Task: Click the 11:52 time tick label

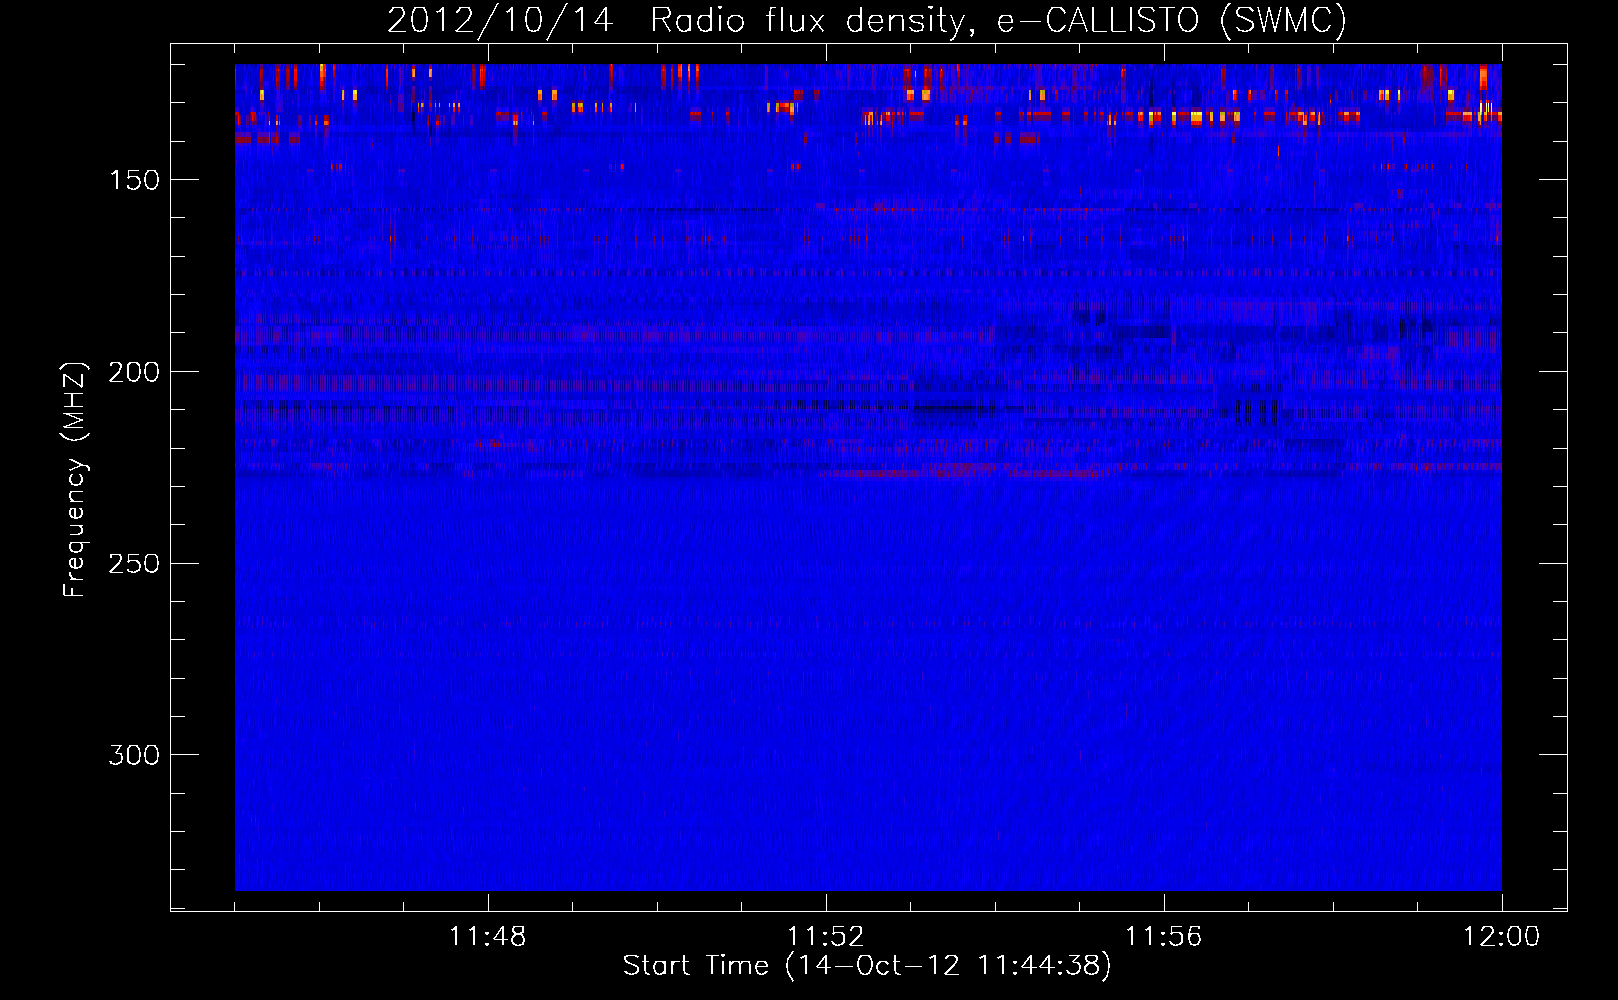Action: (825, 937)
